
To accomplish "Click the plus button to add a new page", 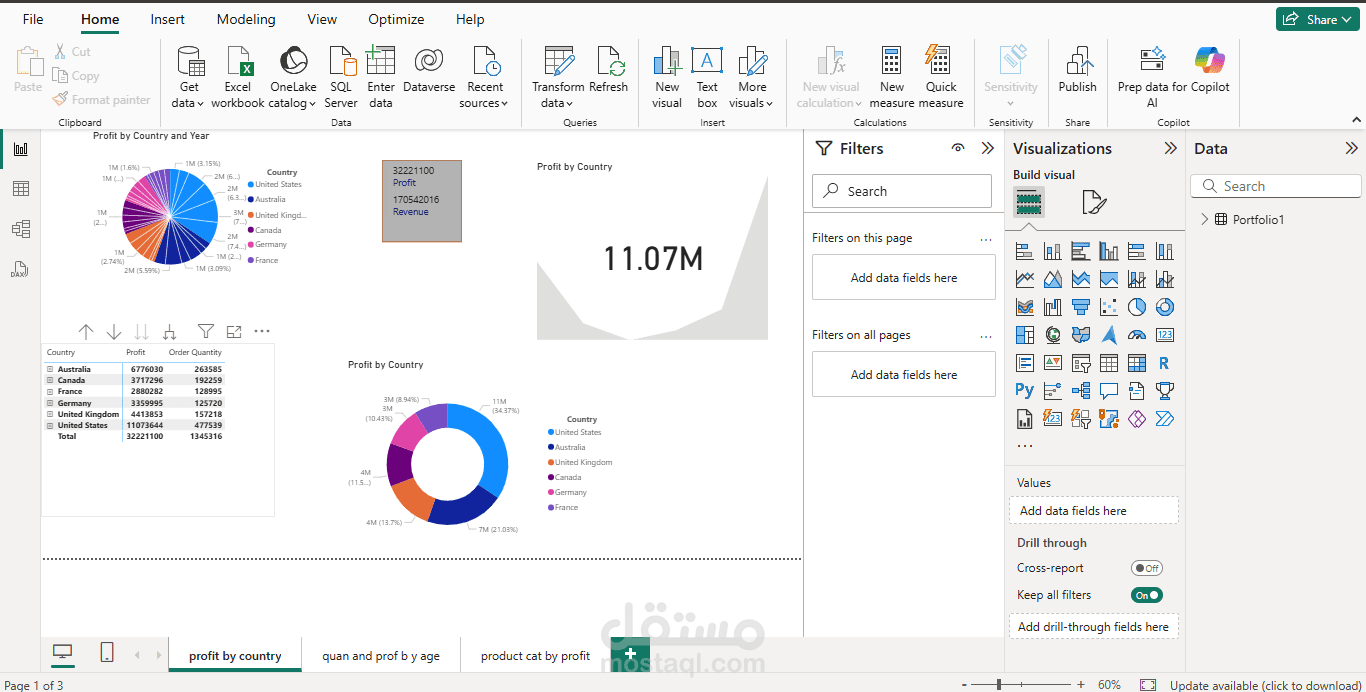I will point(629,654).
